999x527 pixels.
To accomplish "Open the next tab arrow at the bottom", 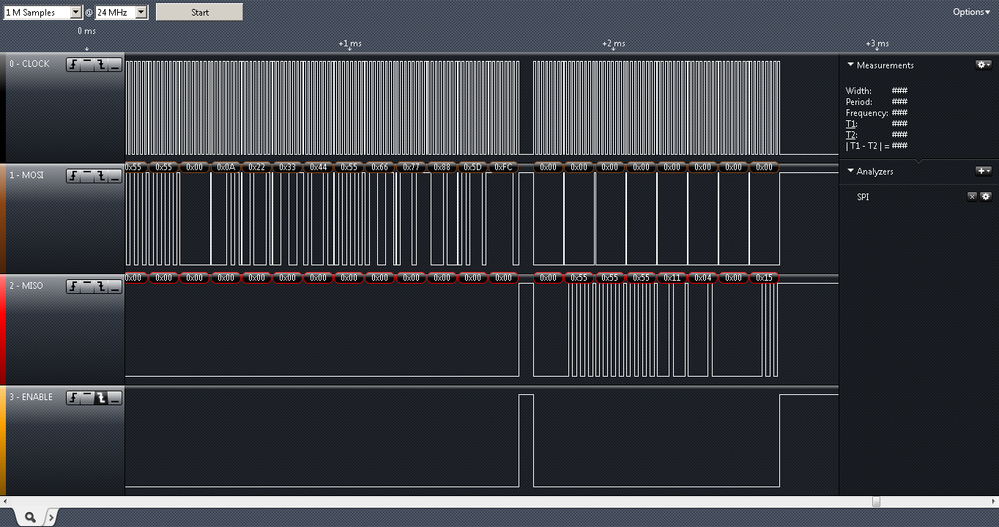I will [x=52, y=517].
